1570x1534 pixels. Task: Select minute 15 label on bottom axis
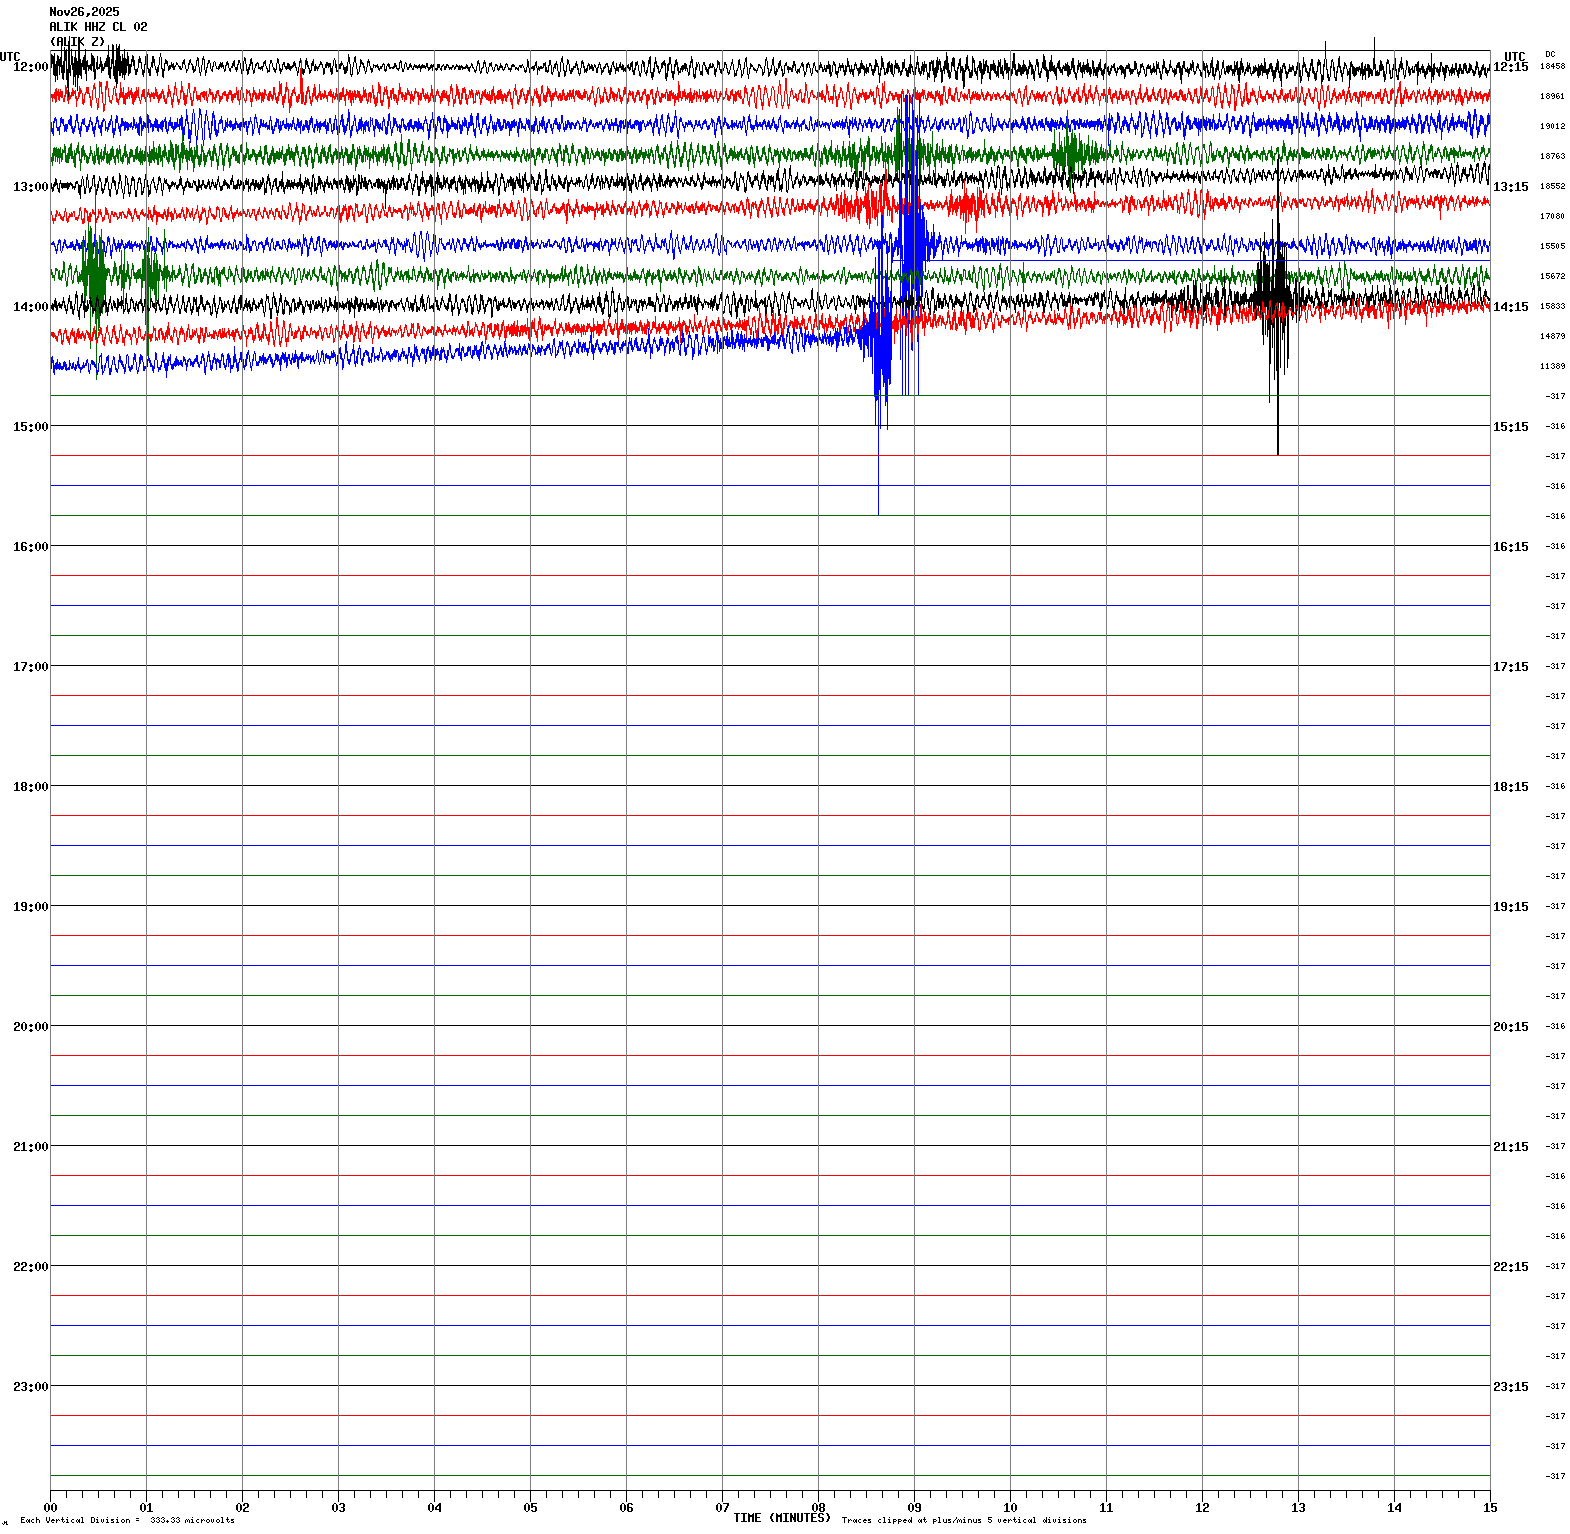pos(1490,1508)
